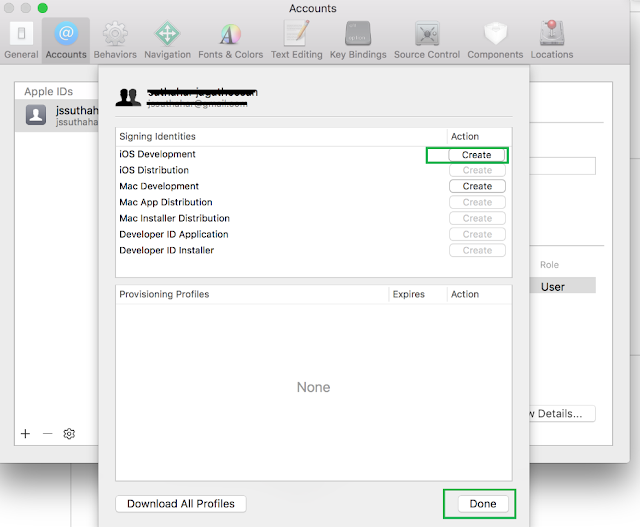
Task: Click the green zoom window button
Action: click(42, 8)
